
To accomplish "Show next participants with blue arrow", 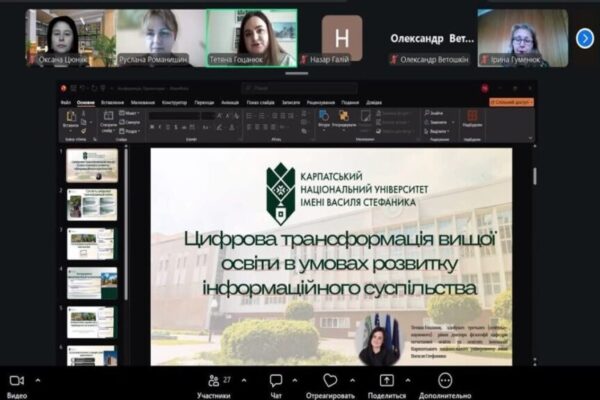I will pyautogui.click(x=585, y=38).
